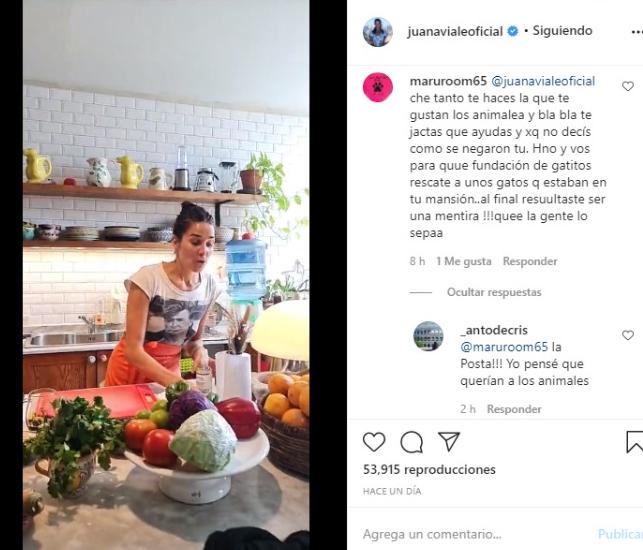Toggle like on maruroom65 comment

point(628,86)
